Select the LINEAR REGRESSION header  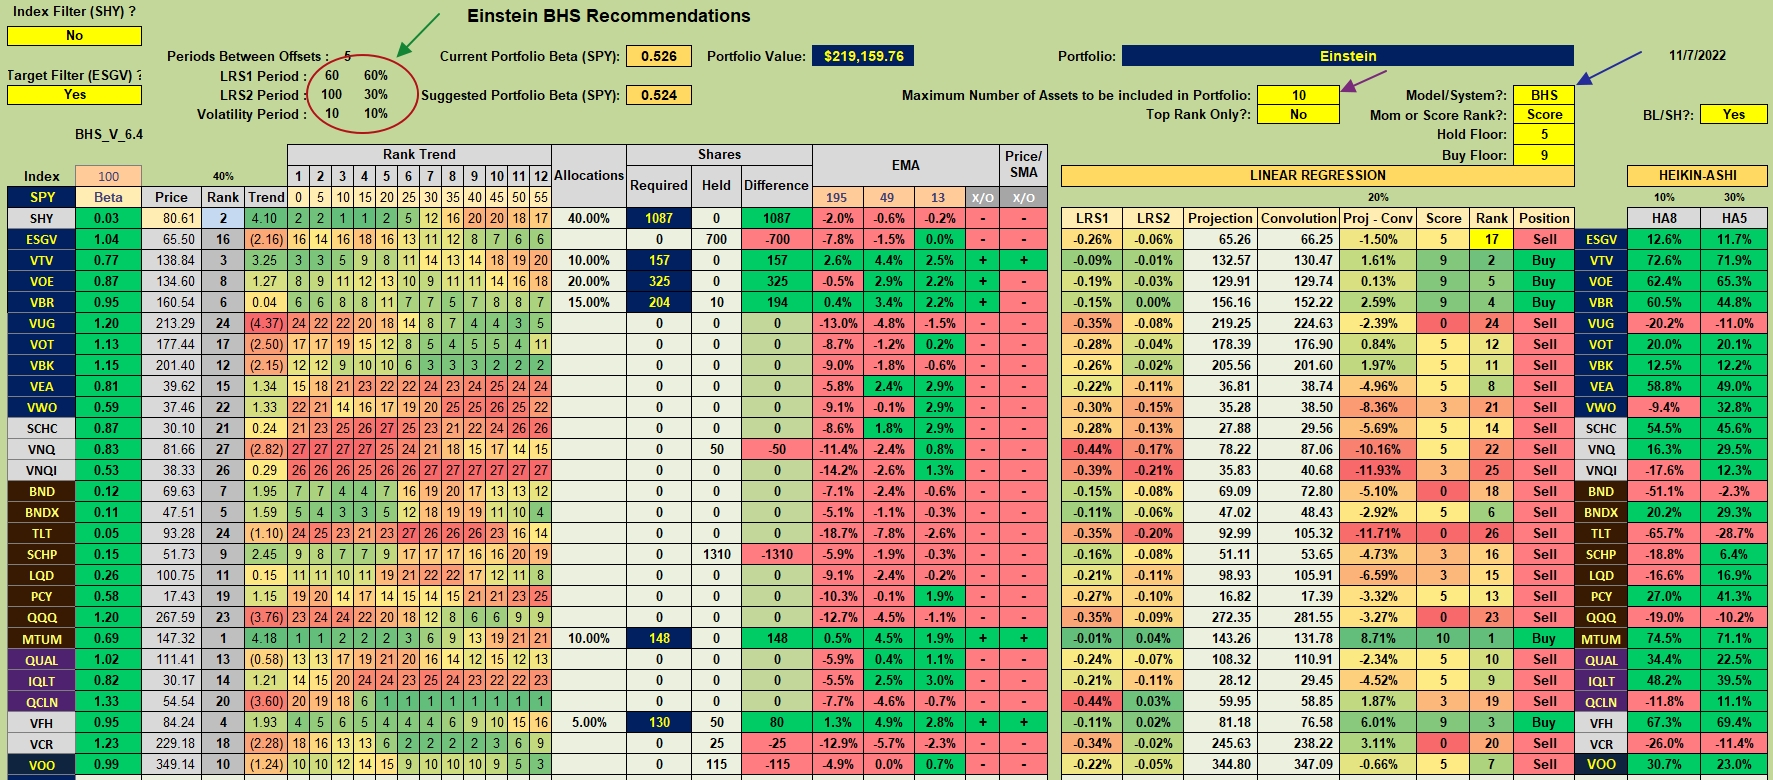point(1317,176)
